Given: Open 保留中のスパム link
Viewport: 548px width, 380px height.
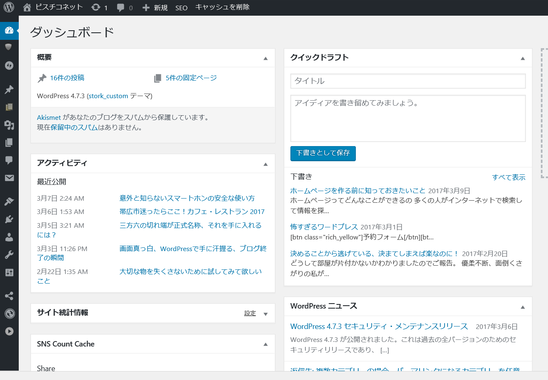Looking at the screenshot, I should tap(74, 127).
